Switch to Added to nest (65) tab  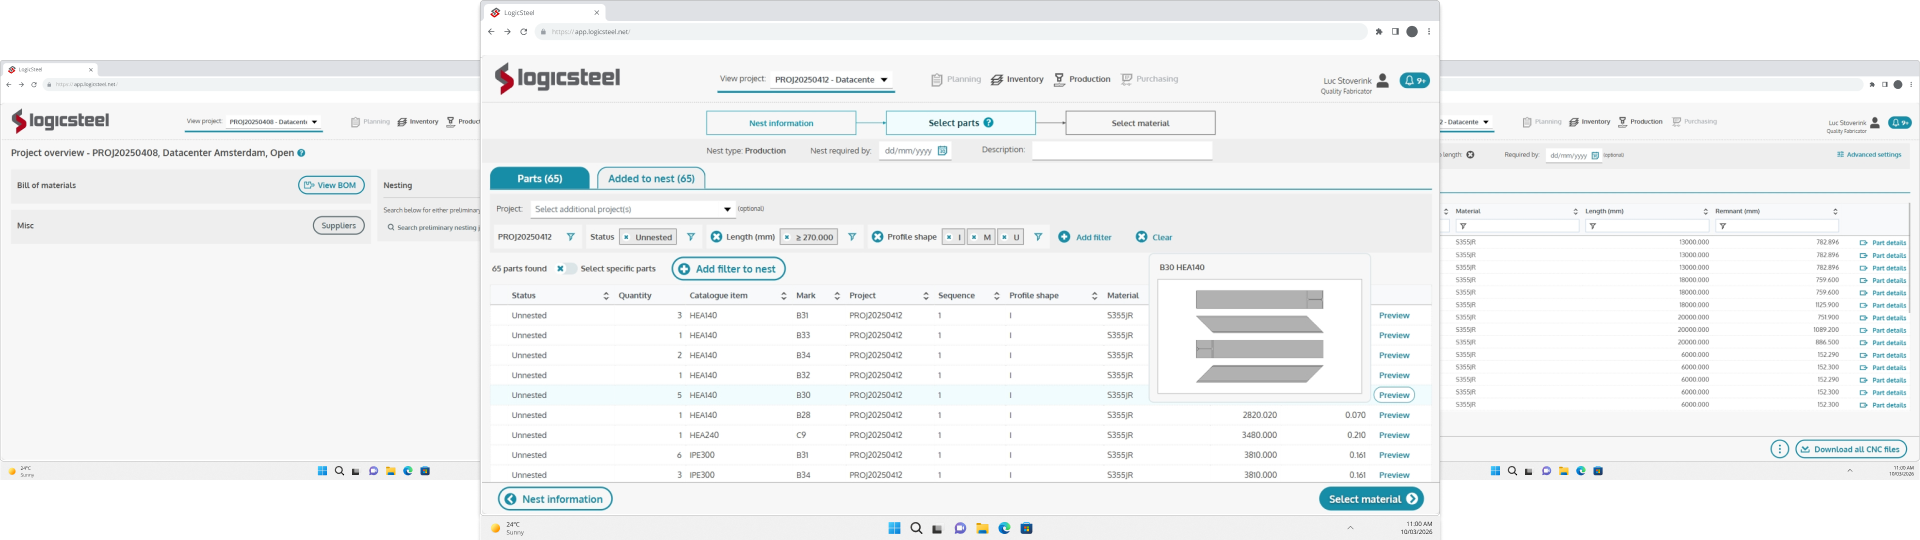pos(651,178)
